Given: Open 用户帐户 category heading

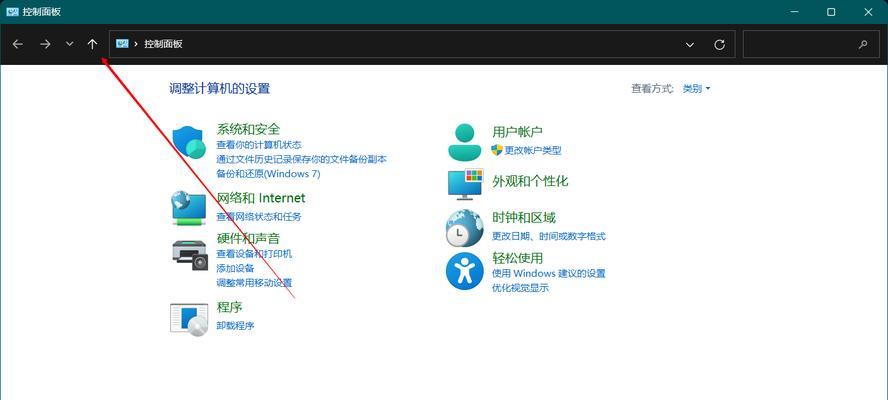Looking at the screenshot, I should point(517,131).
